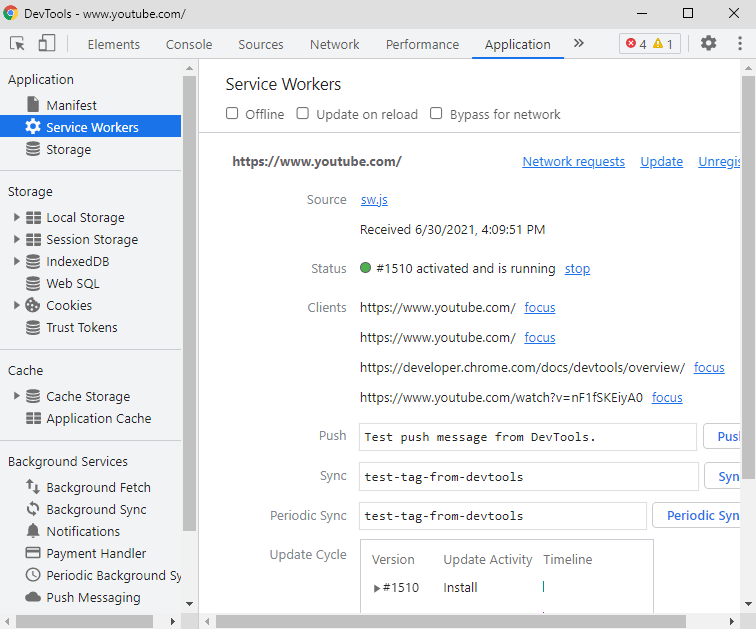
Task: Expand the Session Storage tree
Action: pos(16,239)
